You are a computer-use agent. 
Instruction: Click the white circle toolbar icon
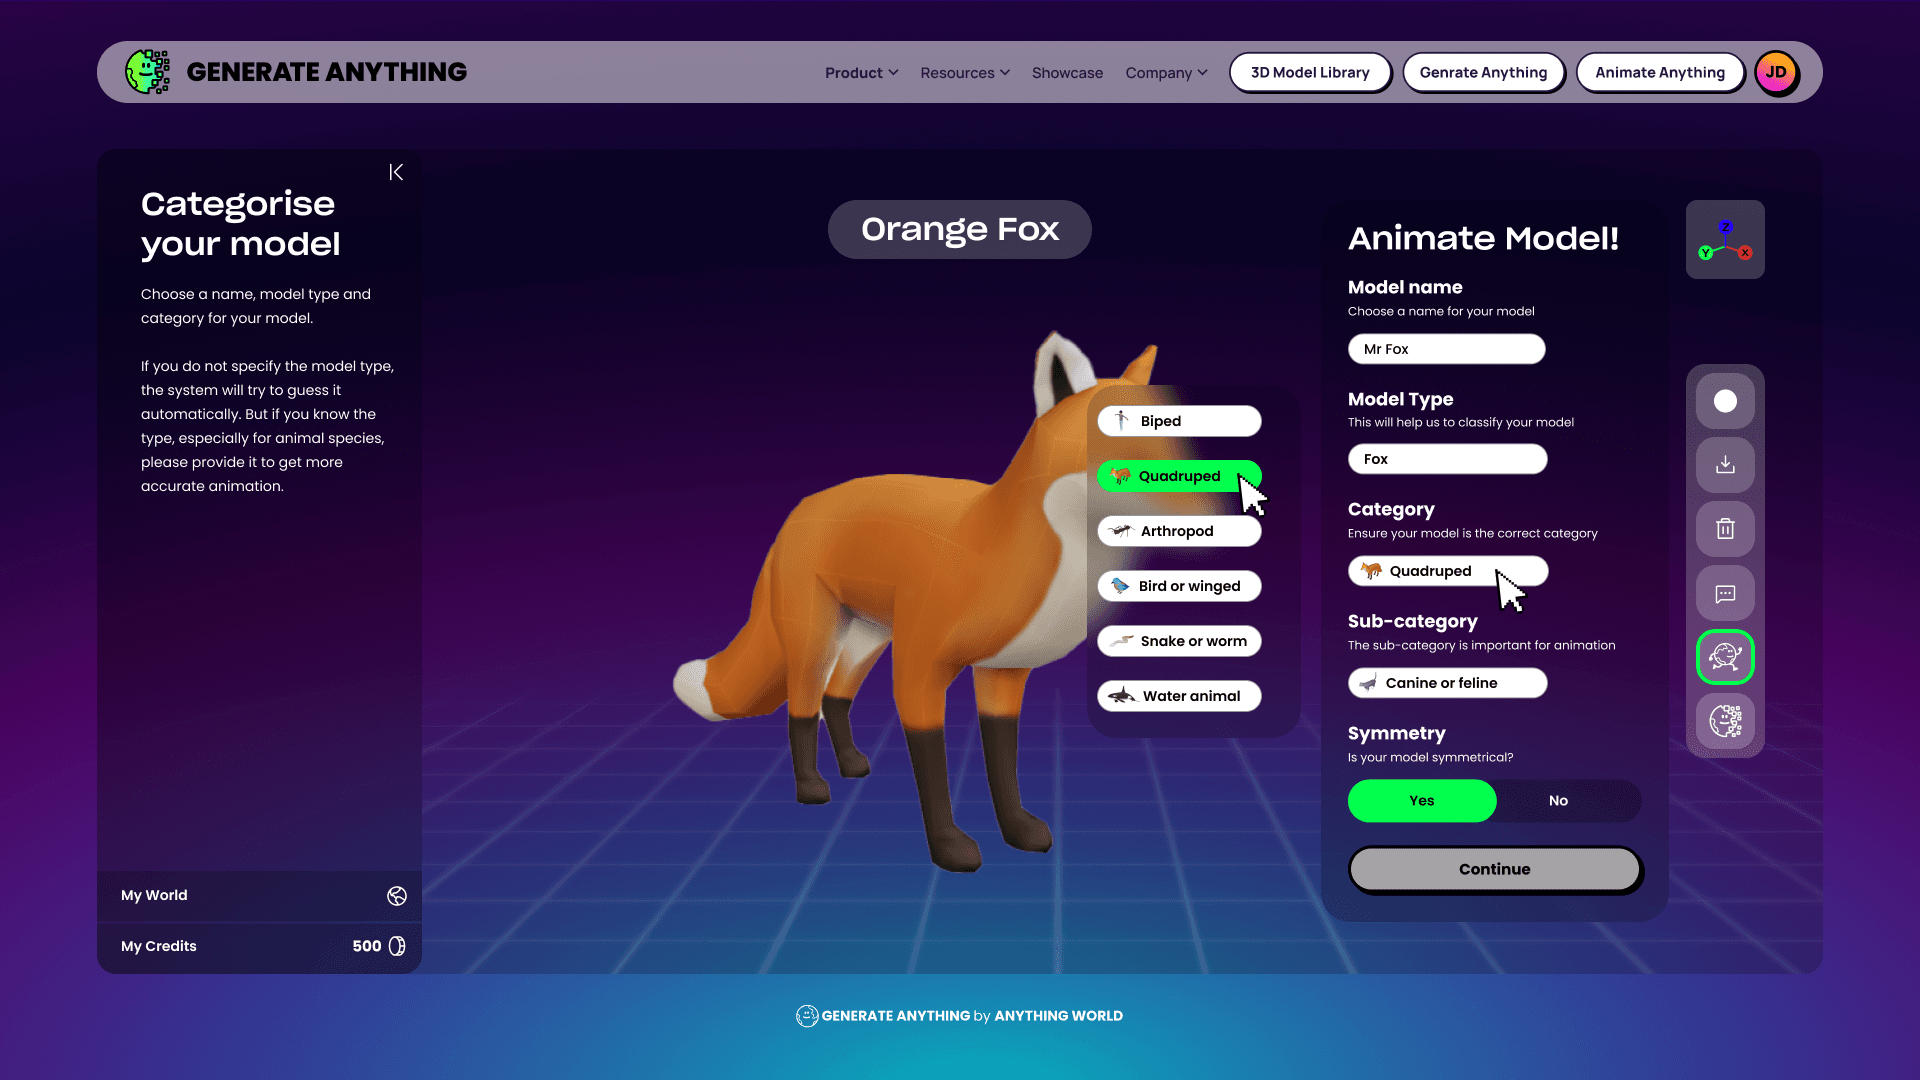pyautogui.click(x=1725, y=401)
